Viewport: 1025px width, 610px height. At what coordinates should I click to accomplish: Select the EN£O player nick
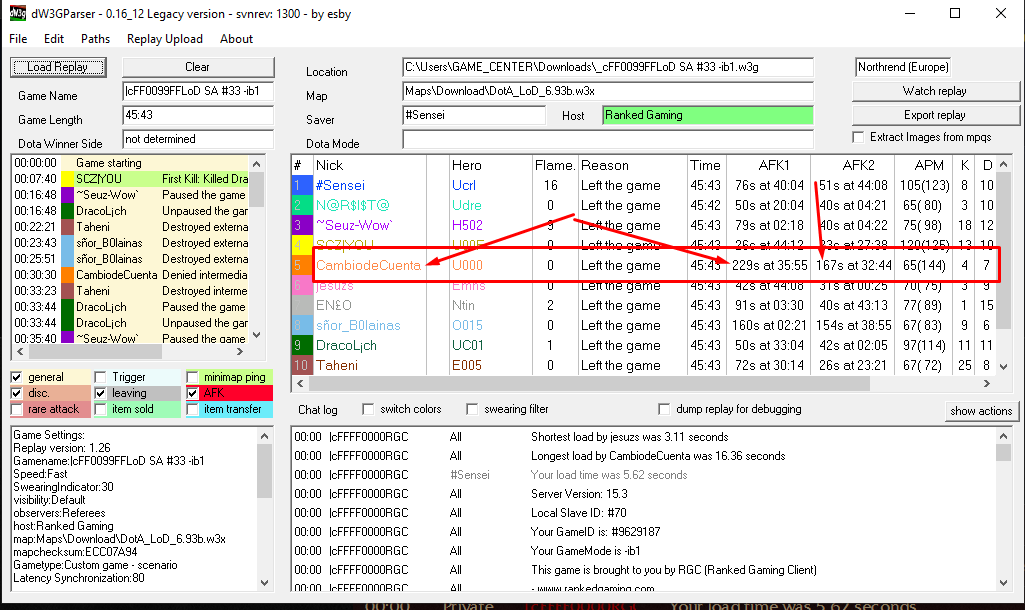[x=334, y=305]
